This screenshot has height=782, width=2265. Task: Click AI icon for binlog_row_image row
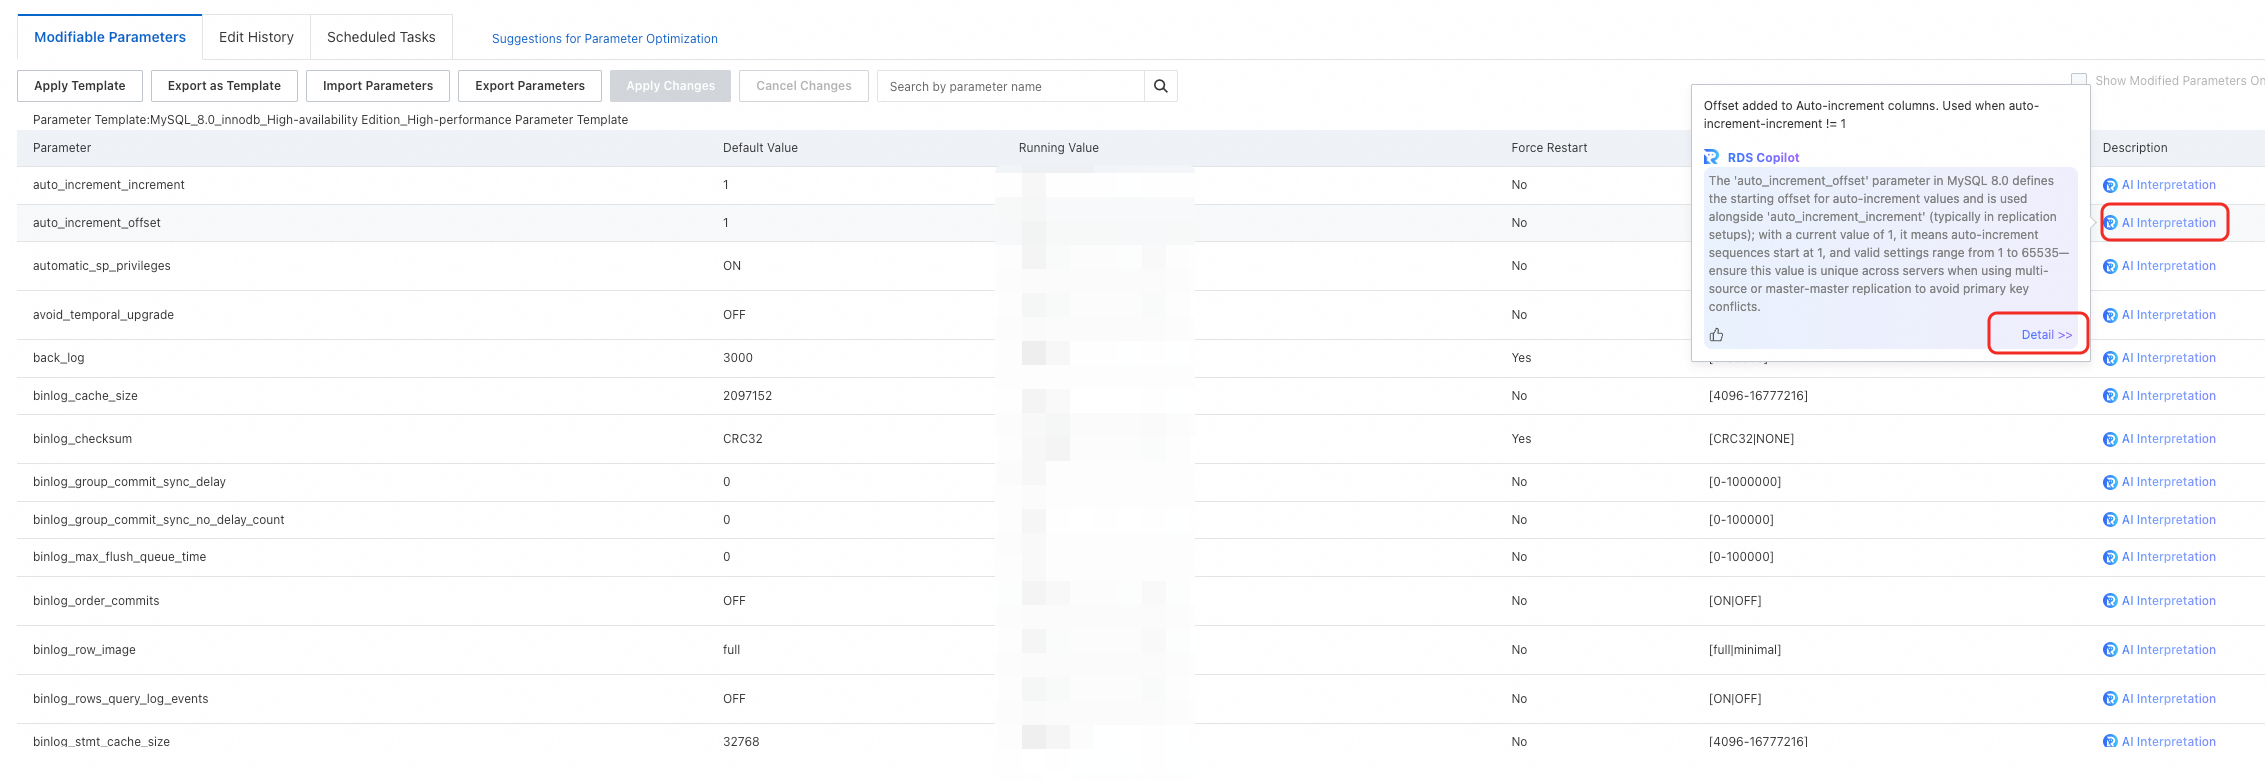2110,650
